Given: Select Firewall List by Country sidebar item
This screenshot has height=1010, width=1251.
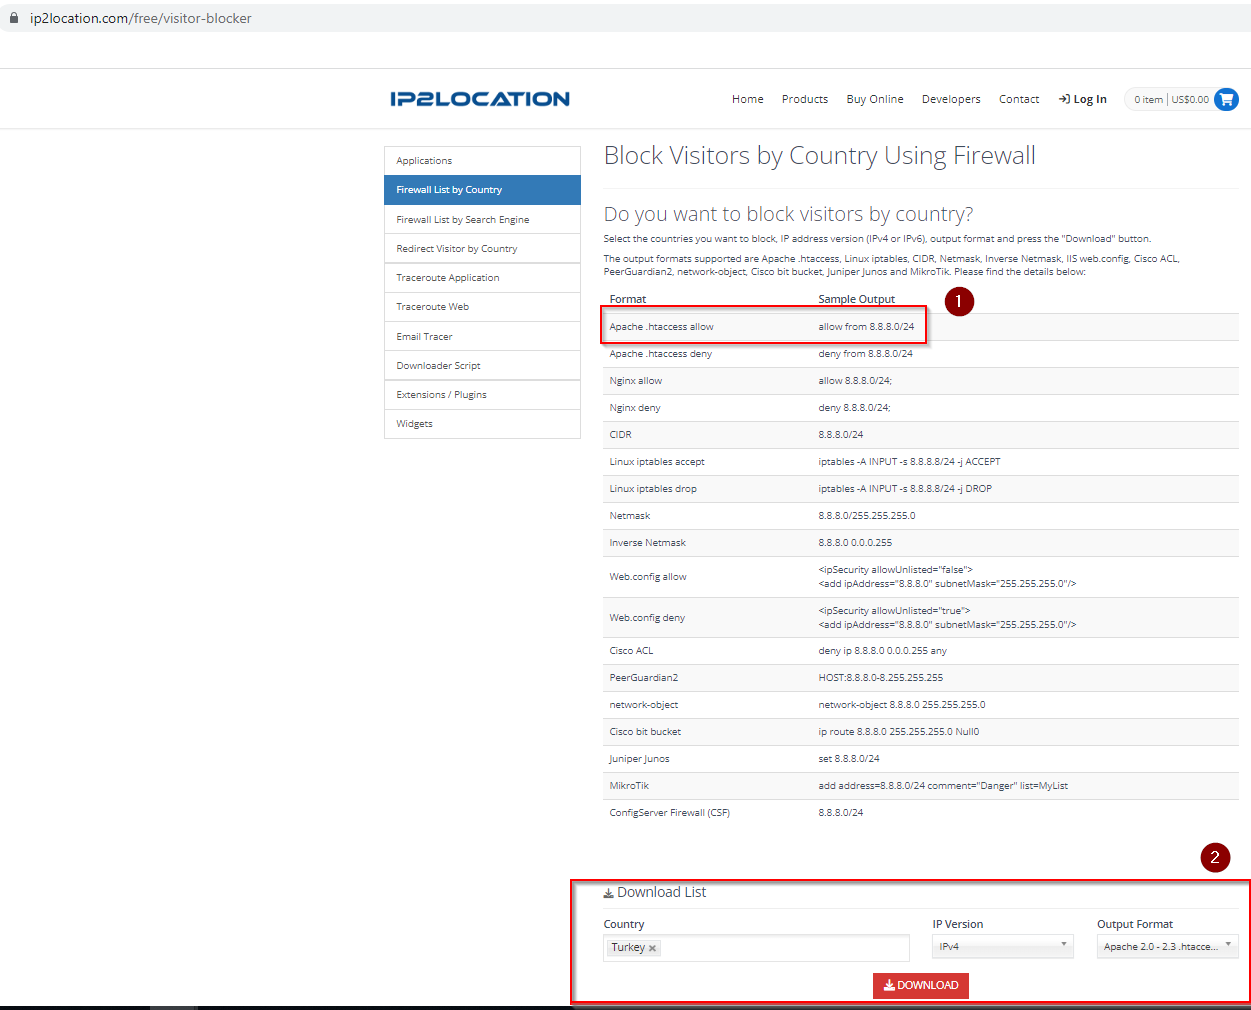Looking at the screenshot, I should click(482, 190).
